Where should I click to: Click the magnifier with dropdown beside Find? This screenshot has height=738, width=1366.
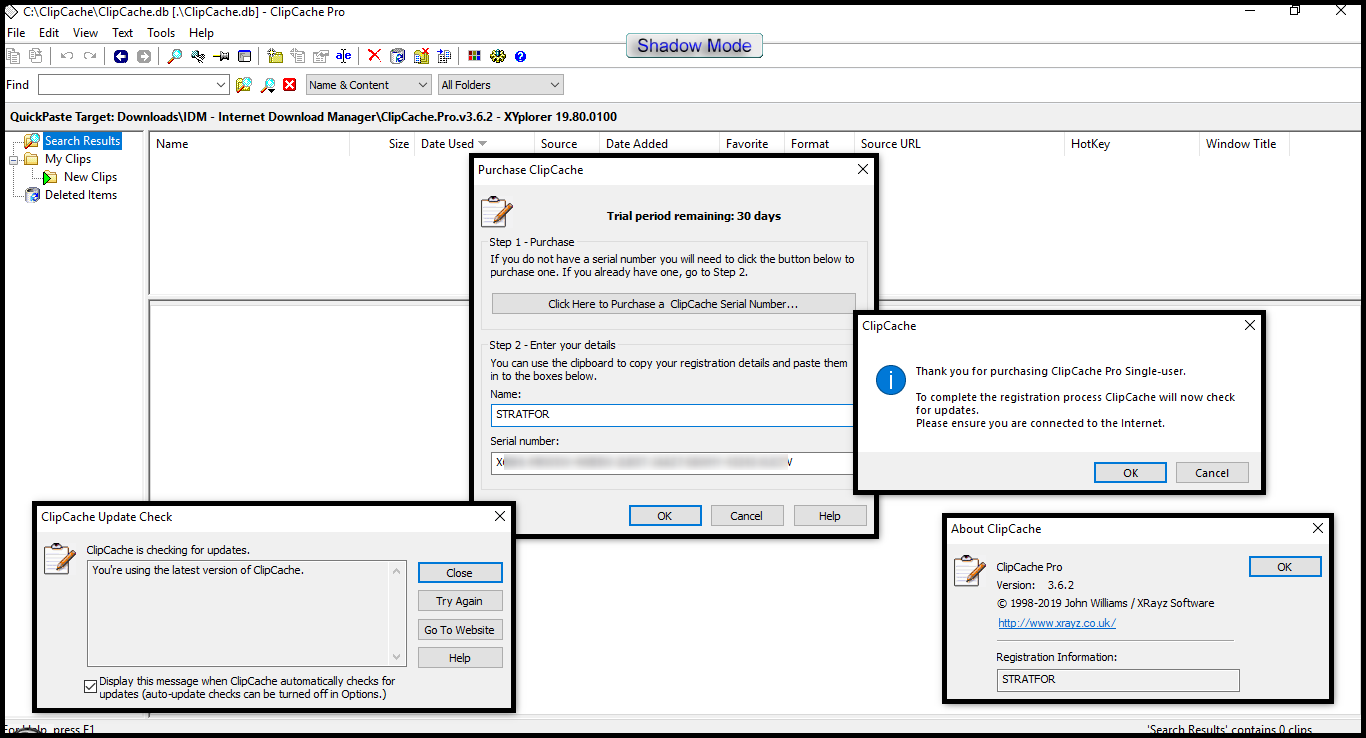268,85
